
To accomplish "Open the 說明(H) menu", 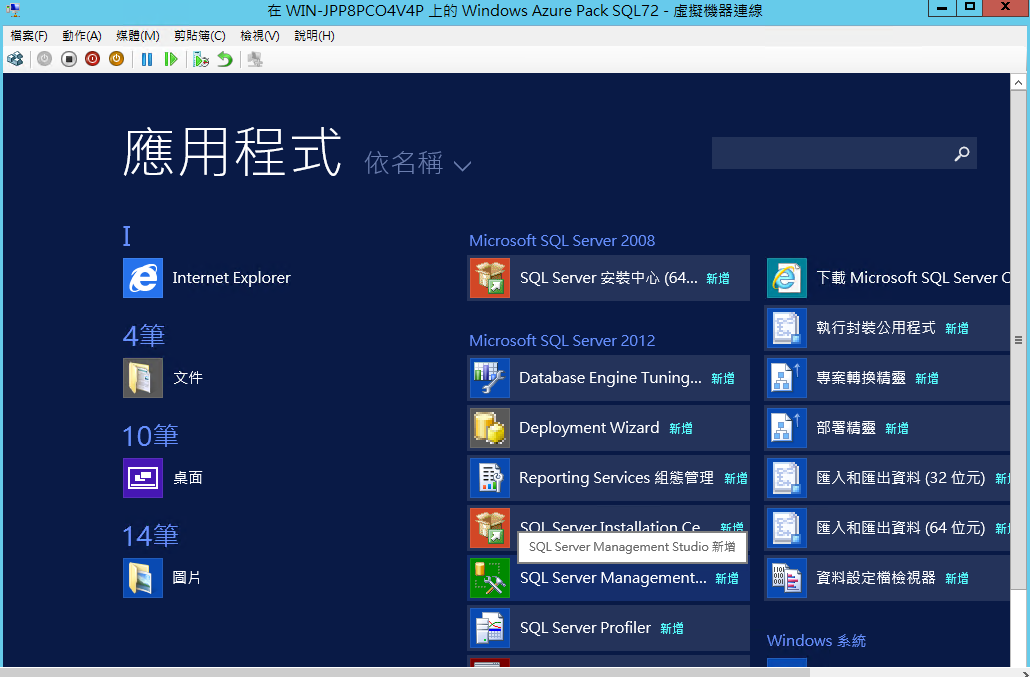I will pyautogui.click(x=314, y=35).
